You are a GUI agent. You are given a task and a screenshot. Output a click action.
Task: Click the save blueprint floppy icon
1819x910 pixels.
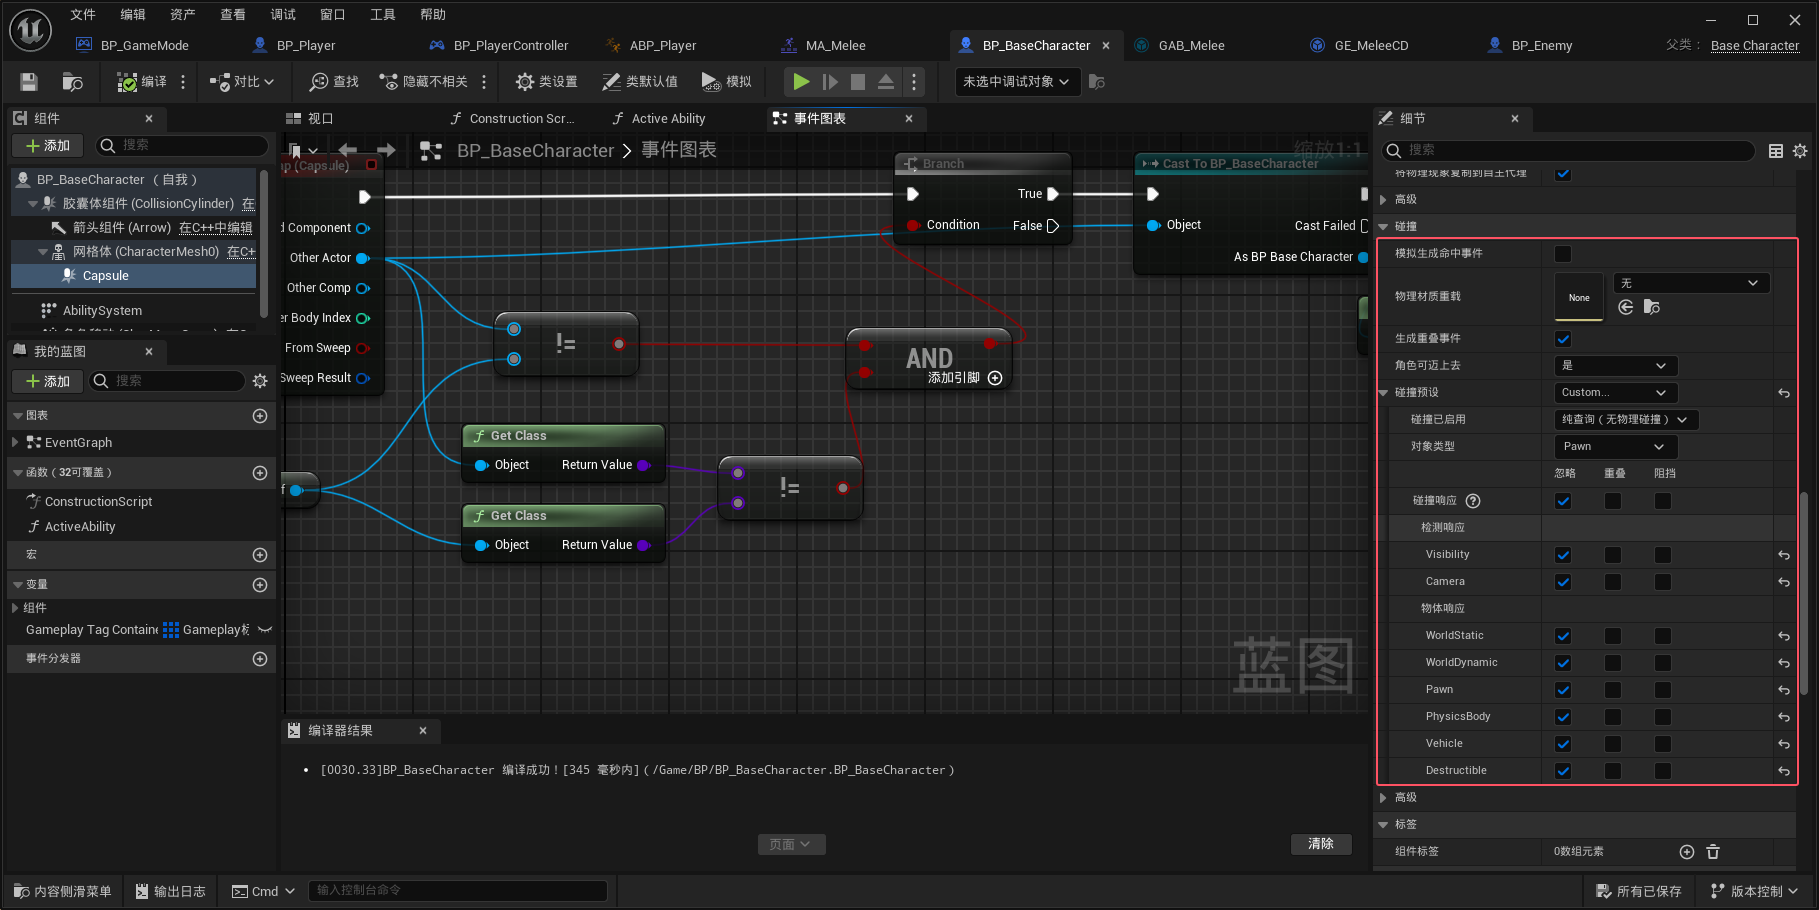(x=29, y=82)
